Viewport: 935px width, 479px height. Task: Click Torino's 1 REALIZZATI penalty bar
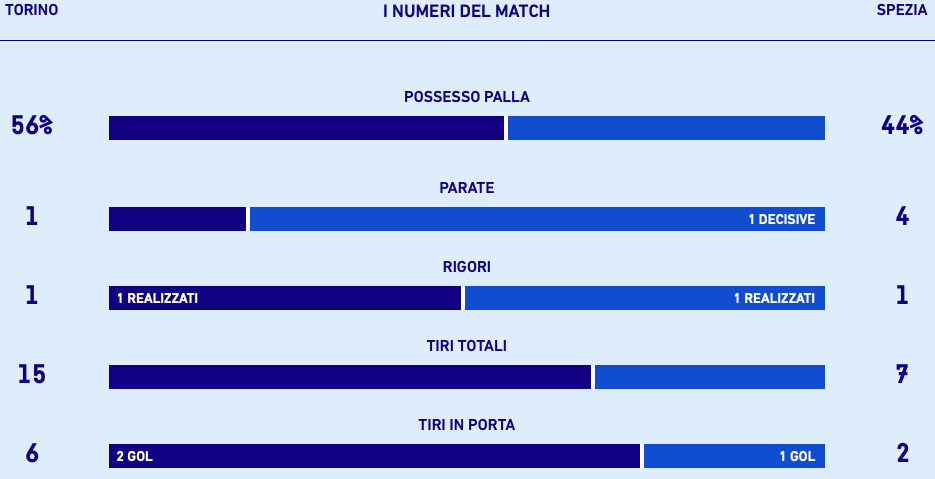(285, 298)
